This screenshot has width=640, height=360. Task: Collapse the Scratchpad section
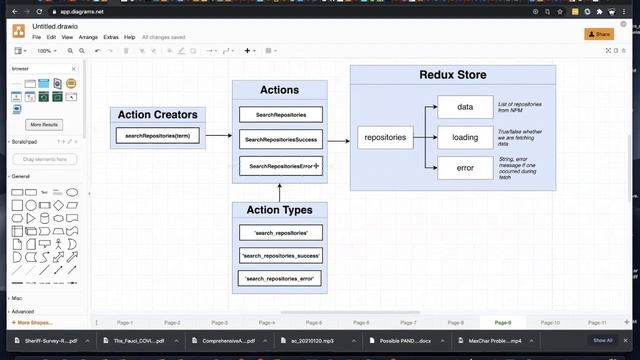24,142
